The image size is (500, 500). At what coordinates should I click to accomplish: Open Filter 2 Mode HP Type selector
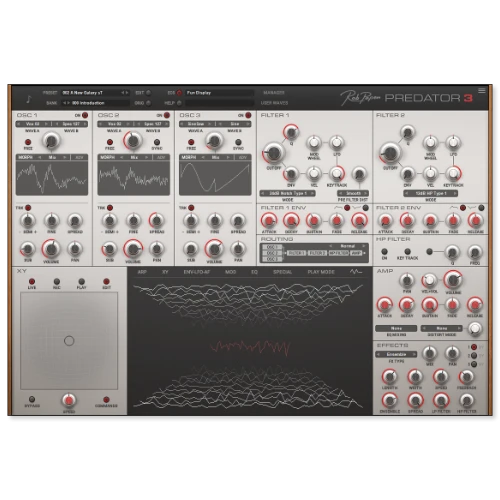click(x=430, y=193)
